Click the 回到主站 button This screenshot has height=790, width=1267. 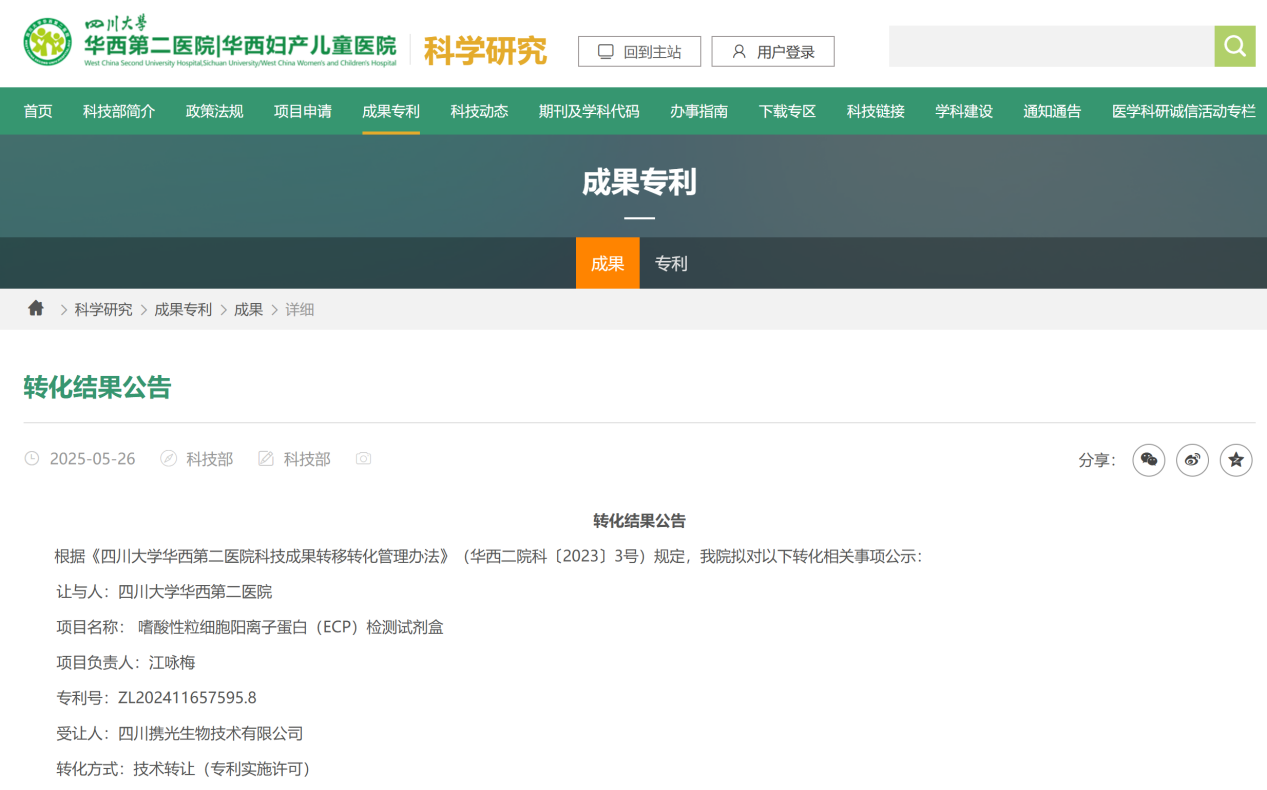click(x=639, y=52)
